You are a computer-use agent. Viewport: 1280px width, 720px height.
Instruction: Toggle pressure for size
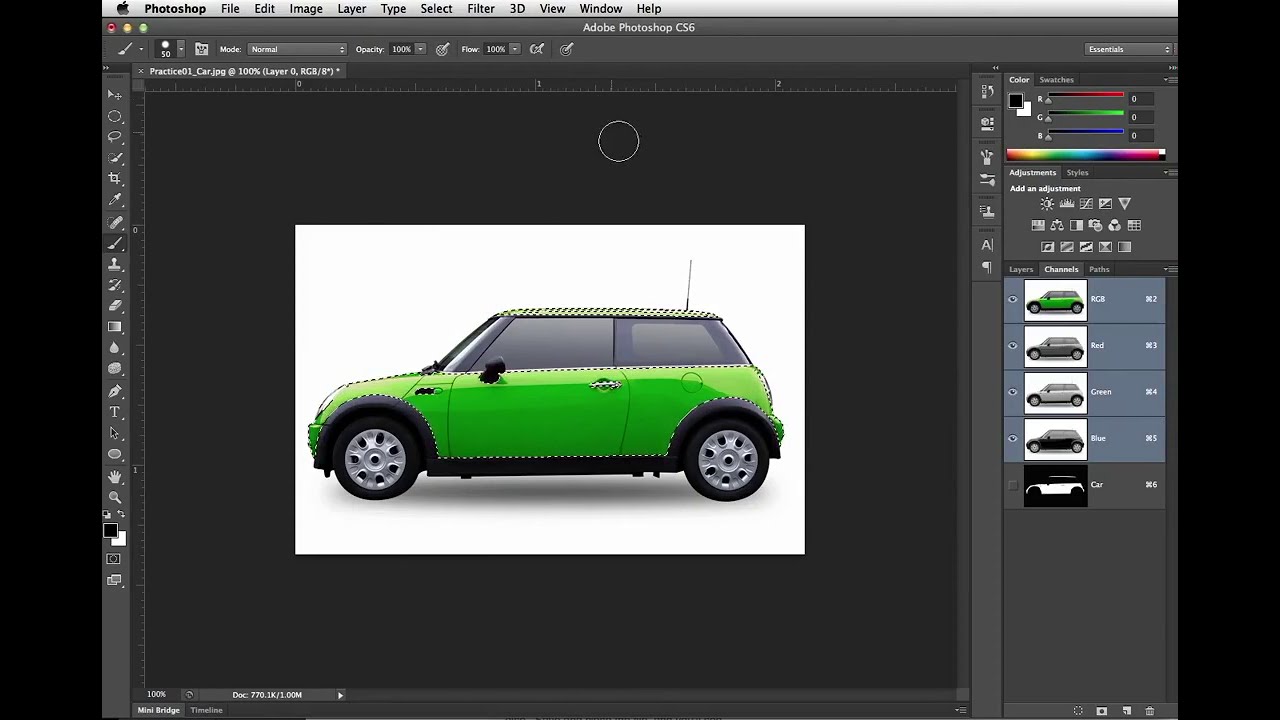(x=567, y=49)
